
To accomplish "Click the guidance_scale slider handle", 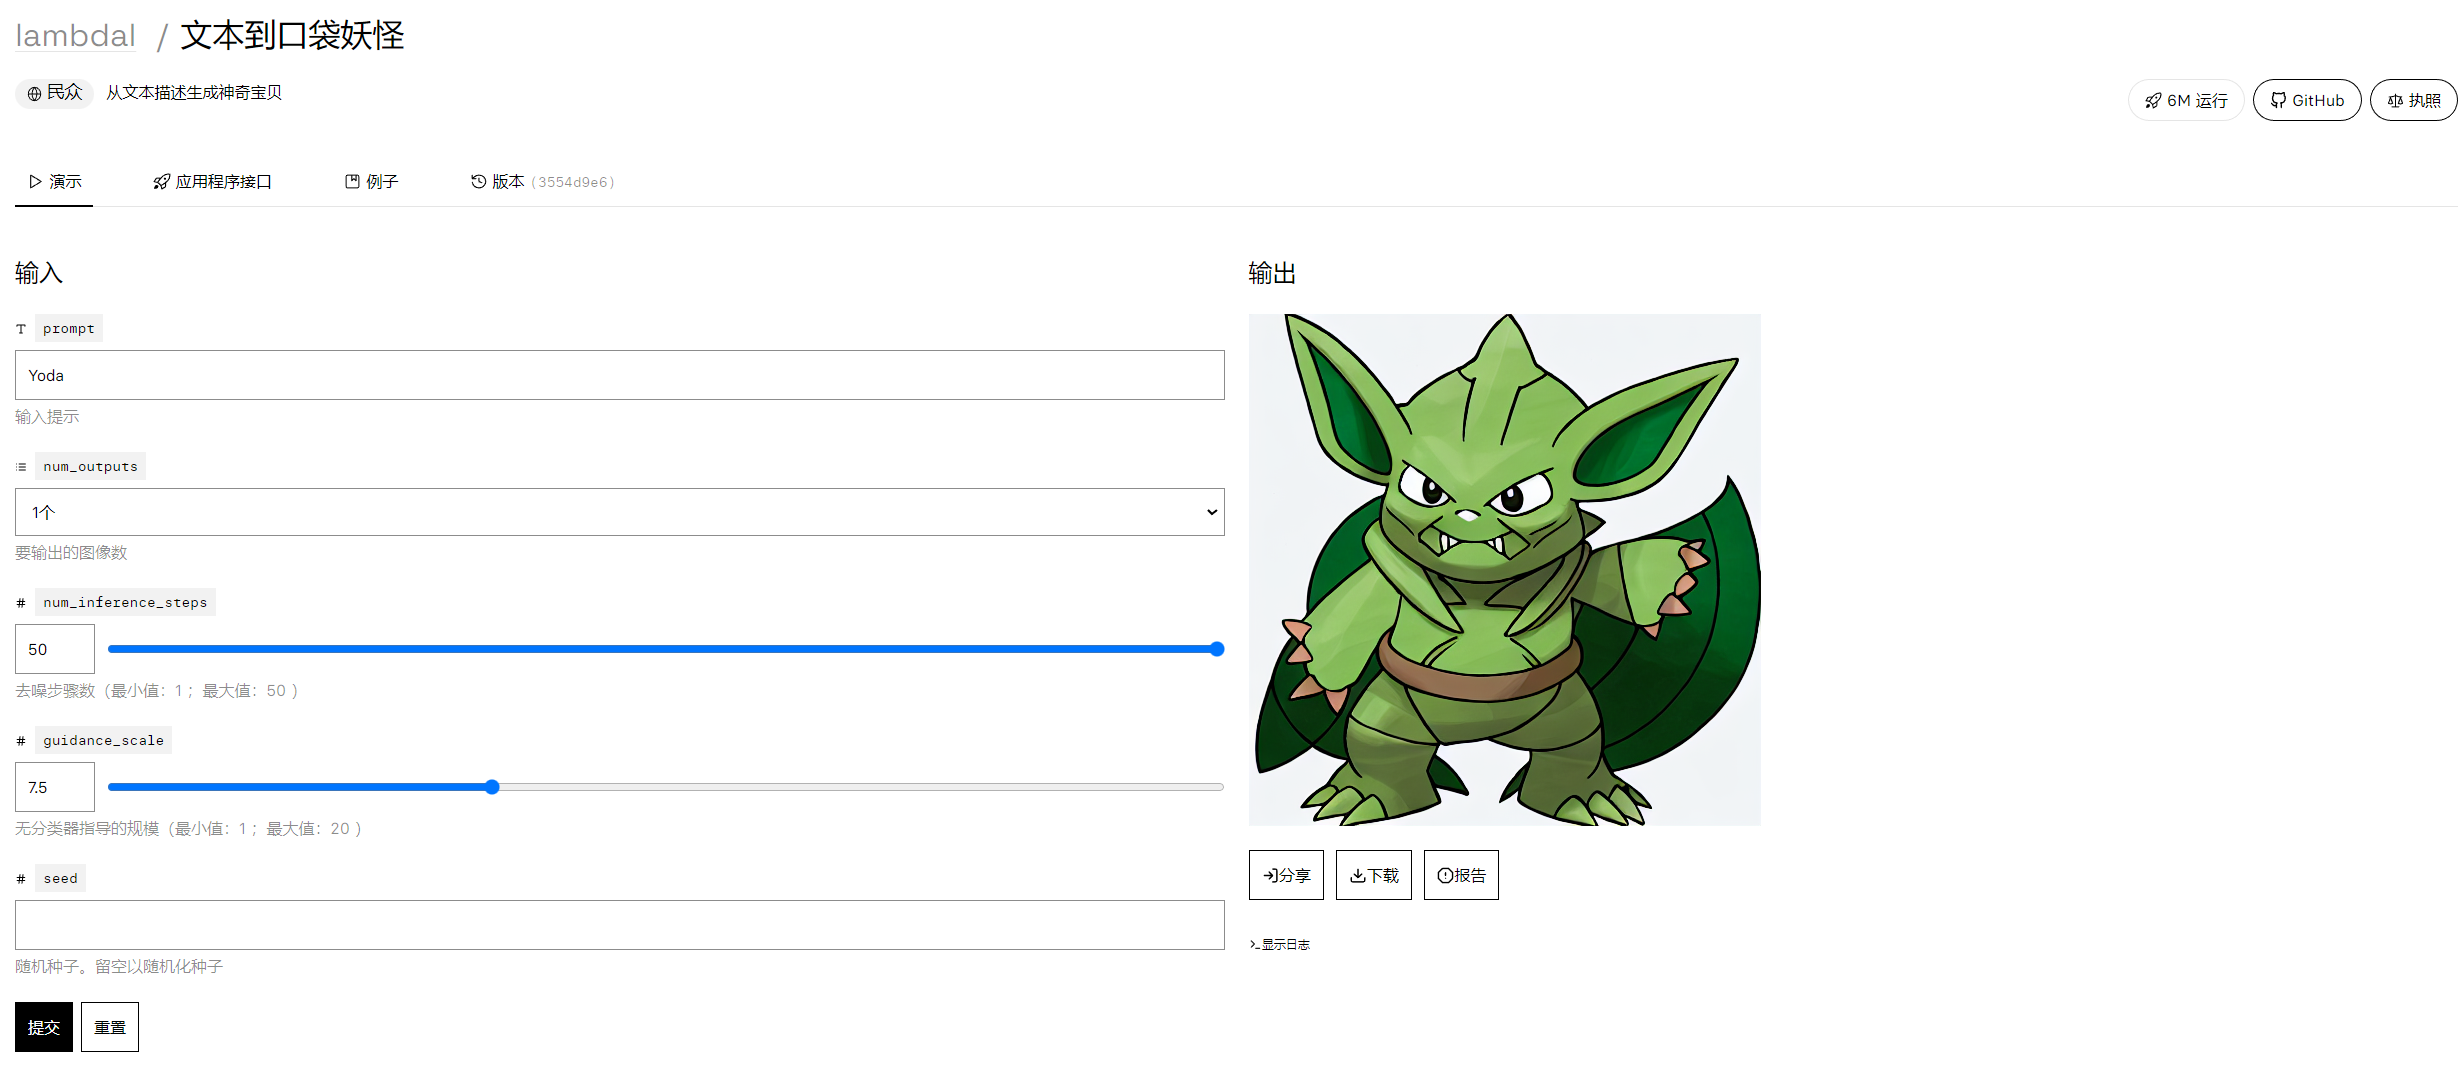I will pos(492,787).
